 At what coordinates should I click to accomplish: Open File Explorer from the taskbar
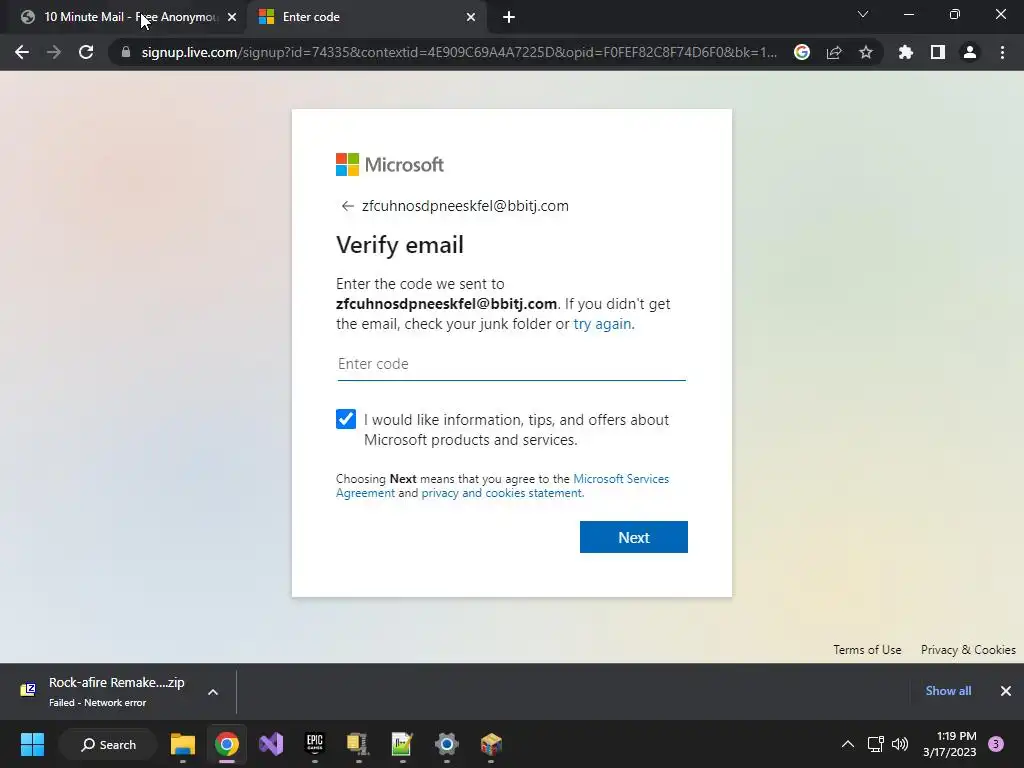[183, 744]
